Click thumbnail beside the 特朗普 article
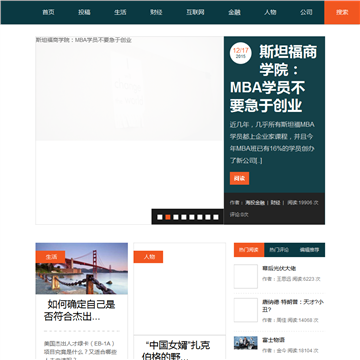The image size is (360, 360). click(x=246, y=310)
